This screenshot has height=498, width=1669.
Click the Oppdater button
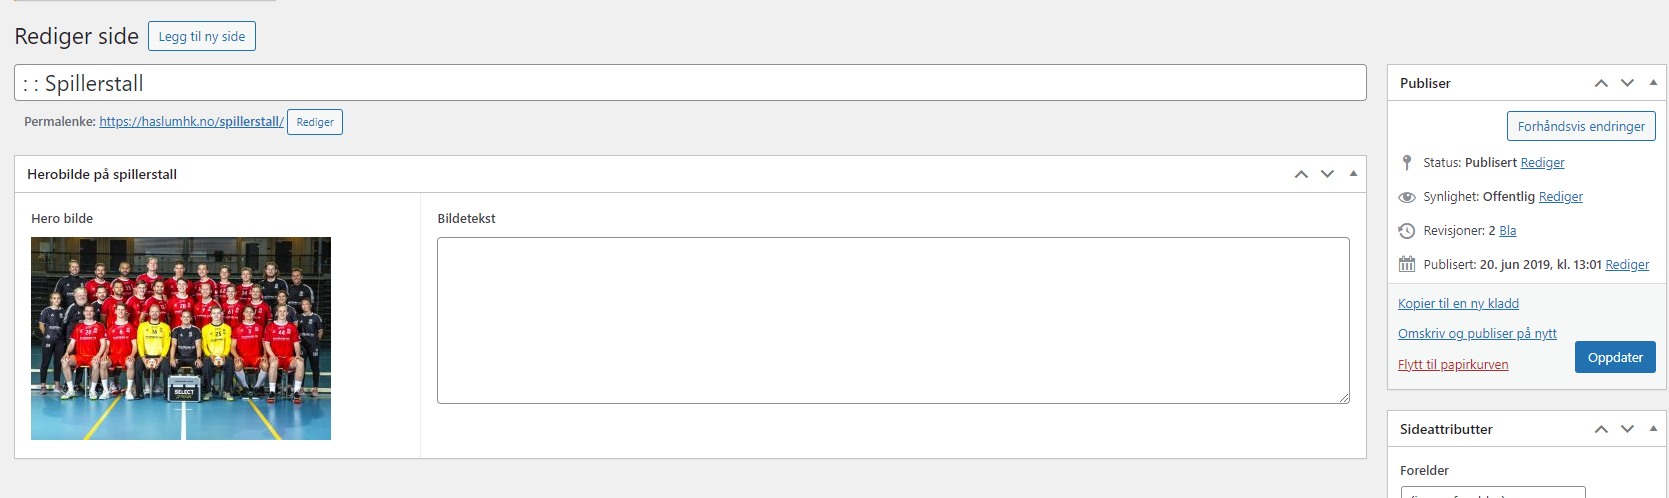point(1615,357)
